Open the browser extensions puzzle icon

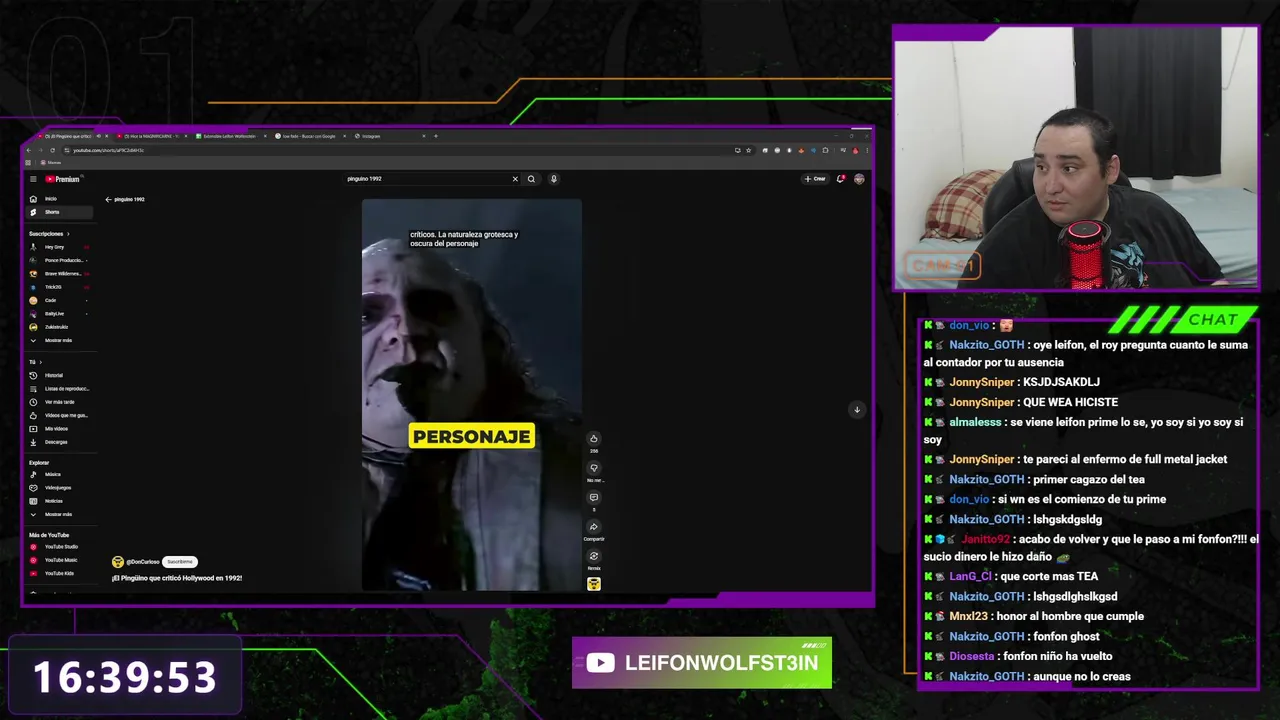pyautogui.click(x=825, y=150)
